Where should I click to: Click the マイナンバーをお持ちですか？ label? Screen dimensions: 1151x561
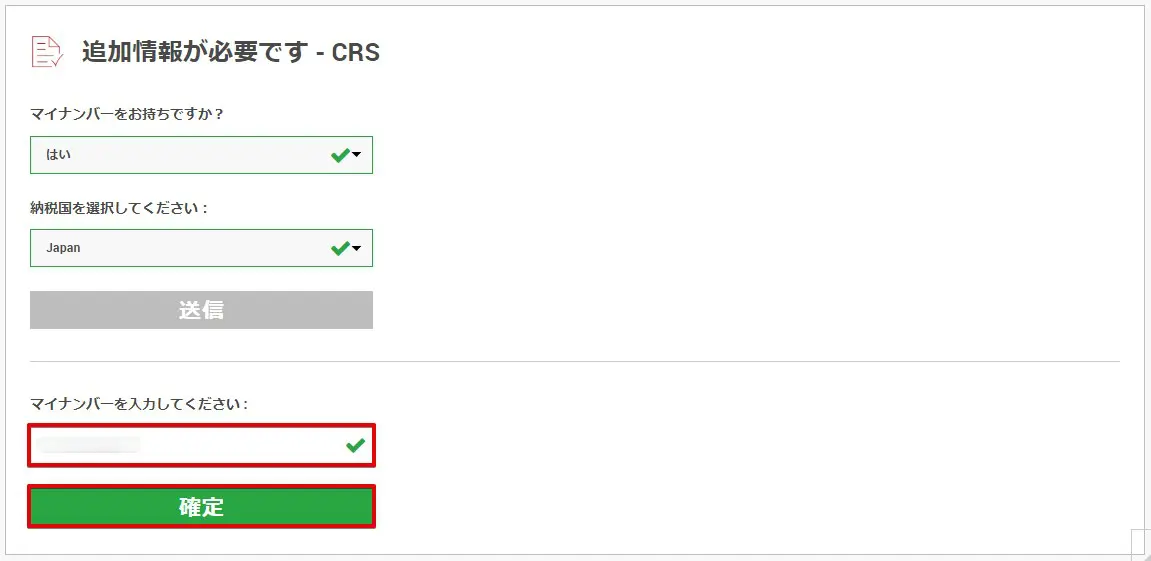click(x=127, y=114)
